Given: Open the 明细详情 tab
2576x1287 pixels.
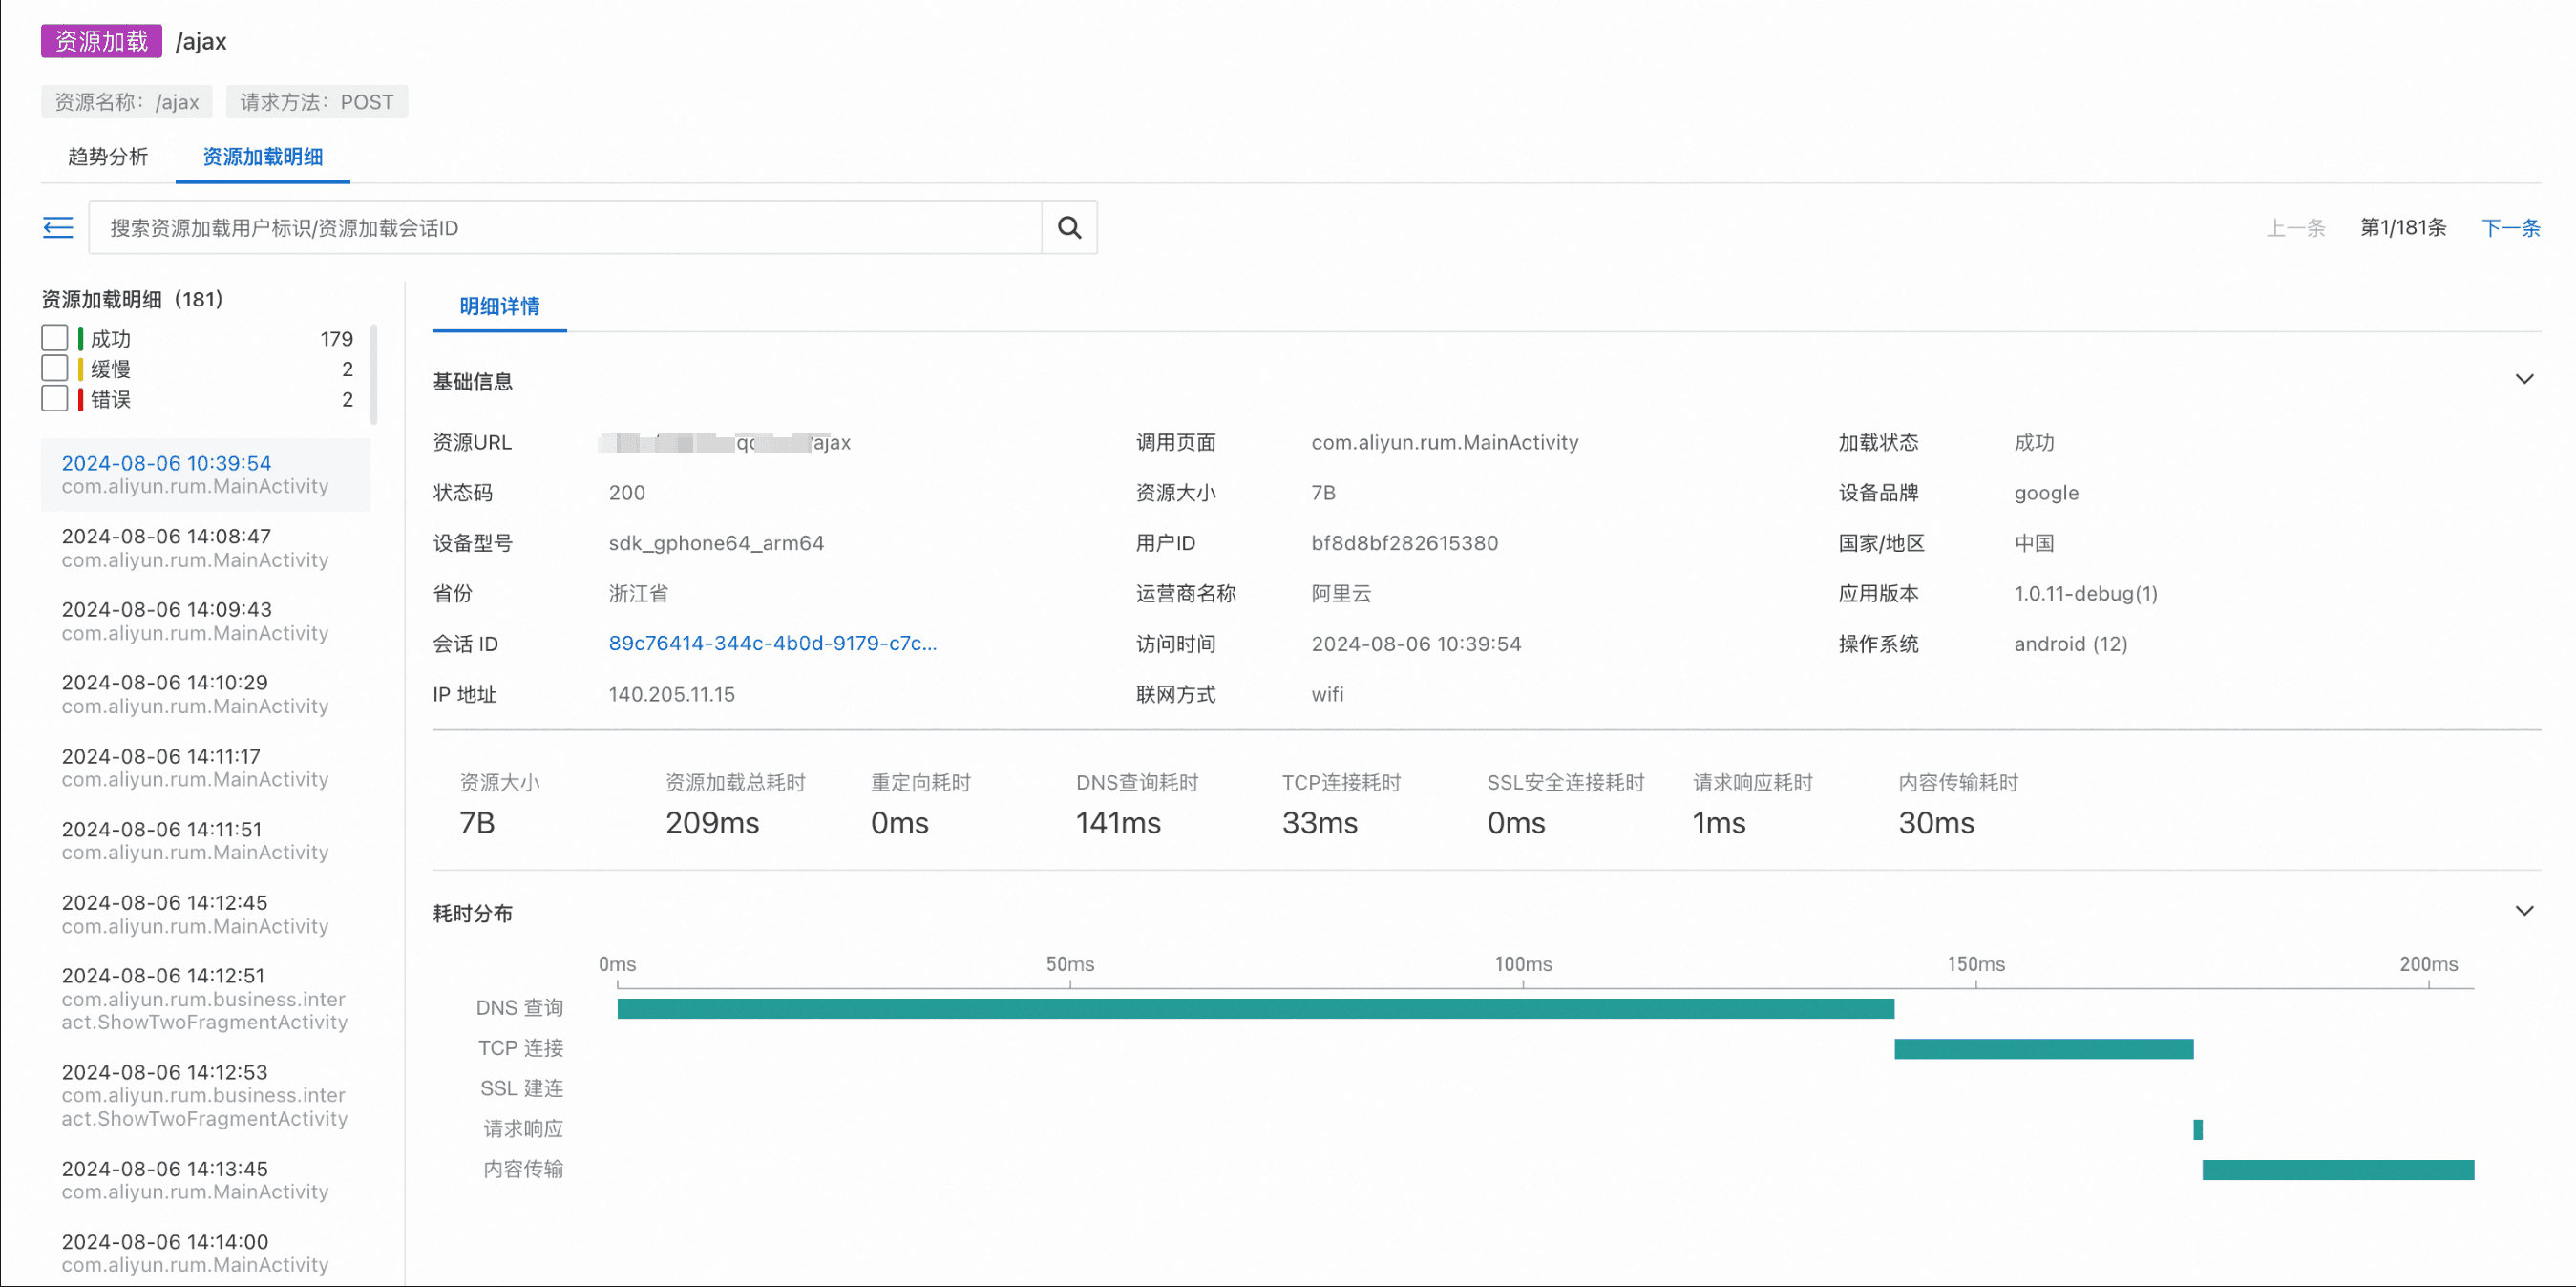Looking at the screenshot, I should pos(499,306).
